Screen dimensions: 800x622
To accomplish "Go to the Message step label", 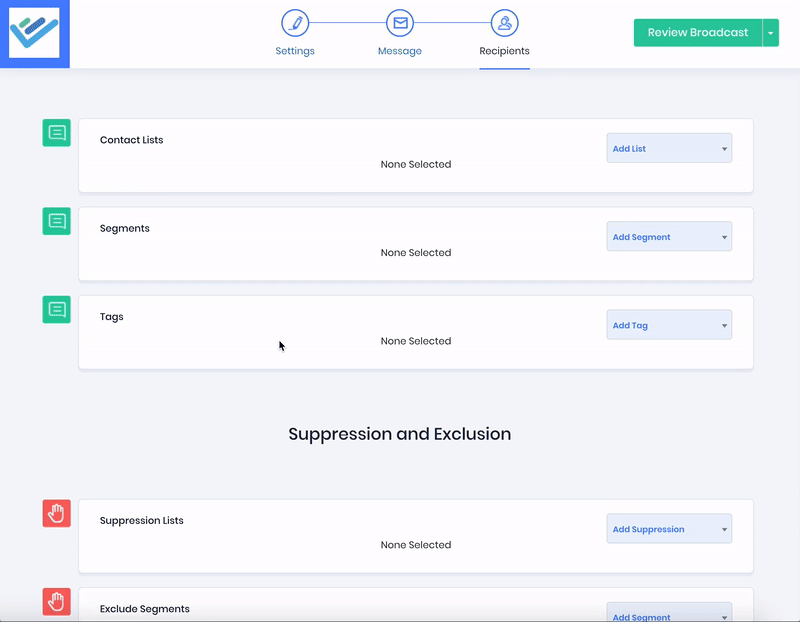I will tap(400, 51).
